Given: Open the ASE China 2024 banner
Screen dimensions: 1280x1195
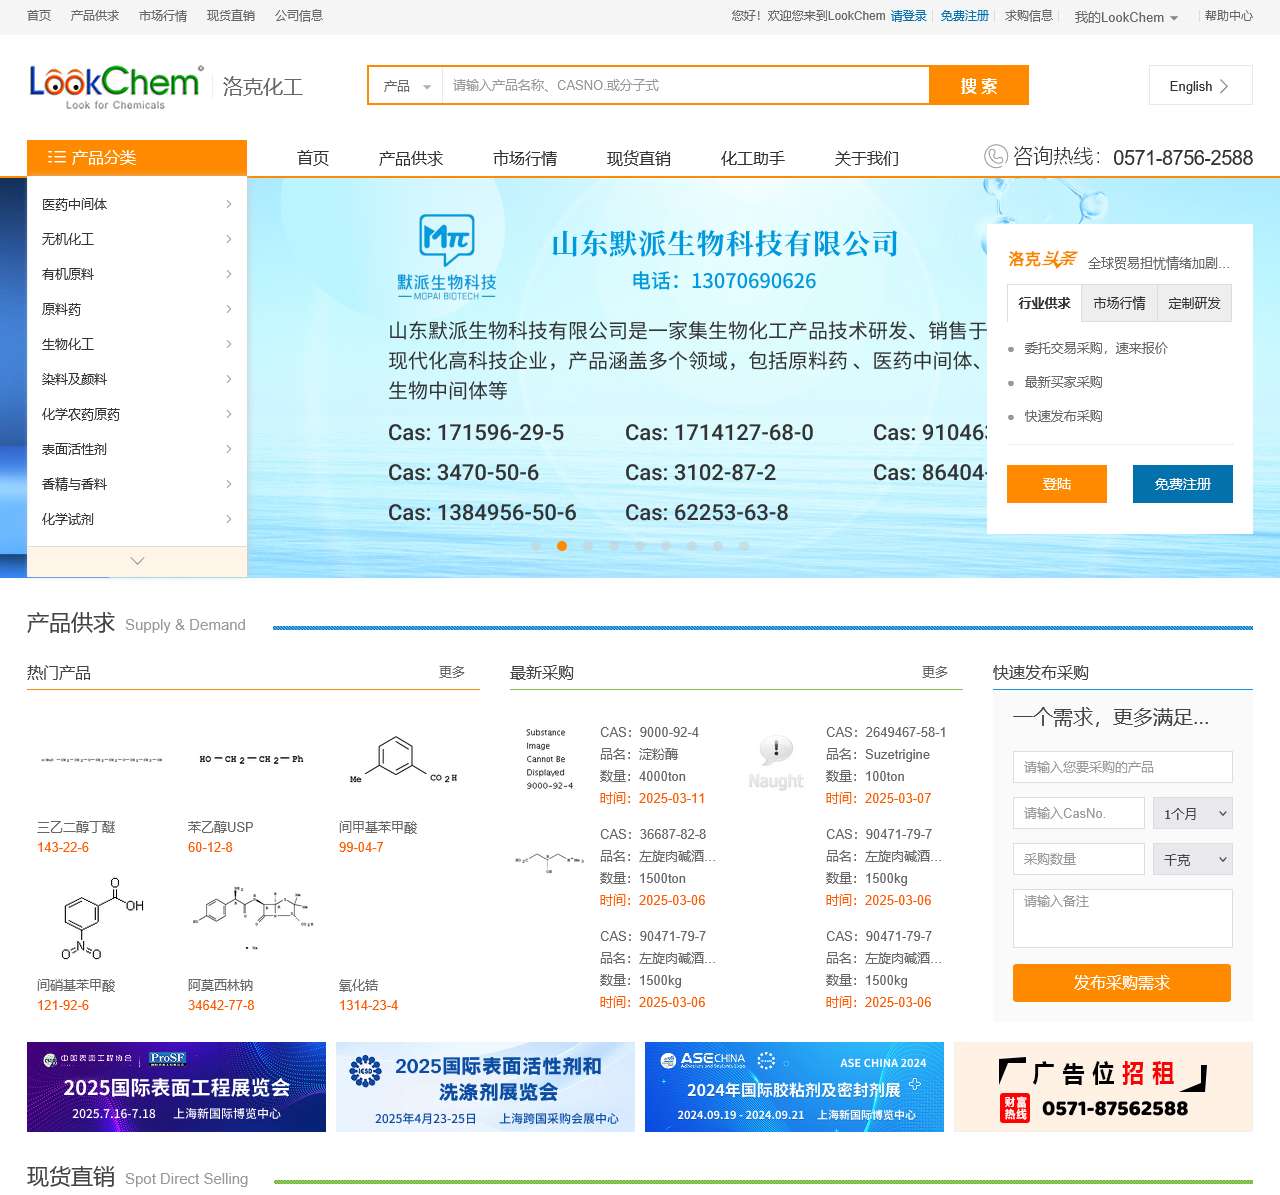Looking at the screenshot, I should point(794,1087).
